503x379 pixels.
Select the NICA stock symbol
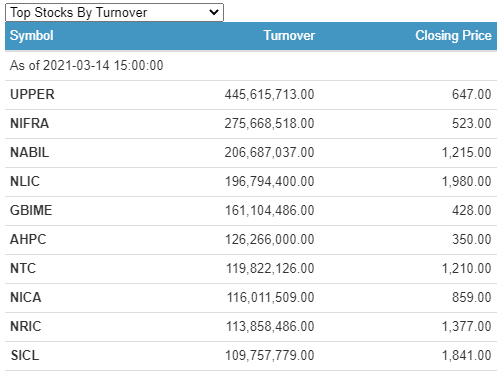[26, 297]
